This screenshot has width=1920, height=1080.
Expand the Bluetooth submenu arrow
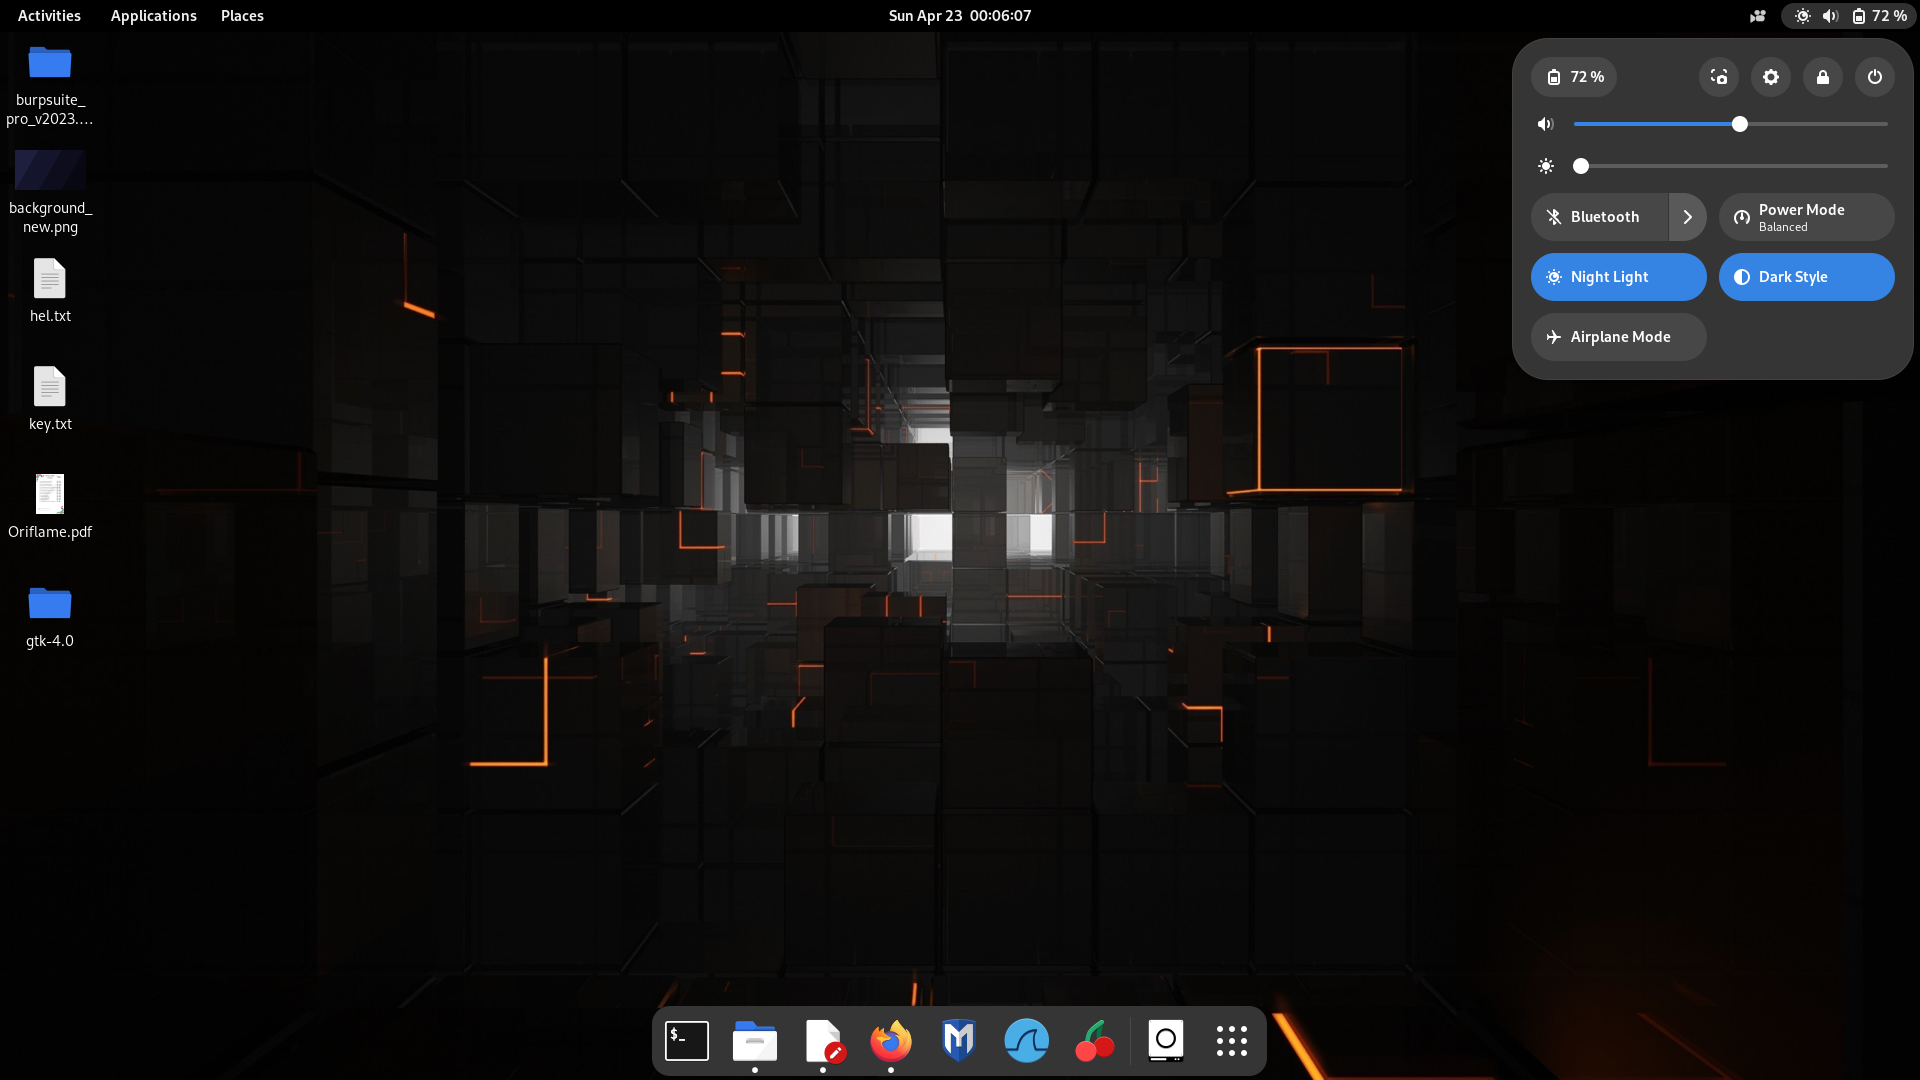coord(1687,217)
